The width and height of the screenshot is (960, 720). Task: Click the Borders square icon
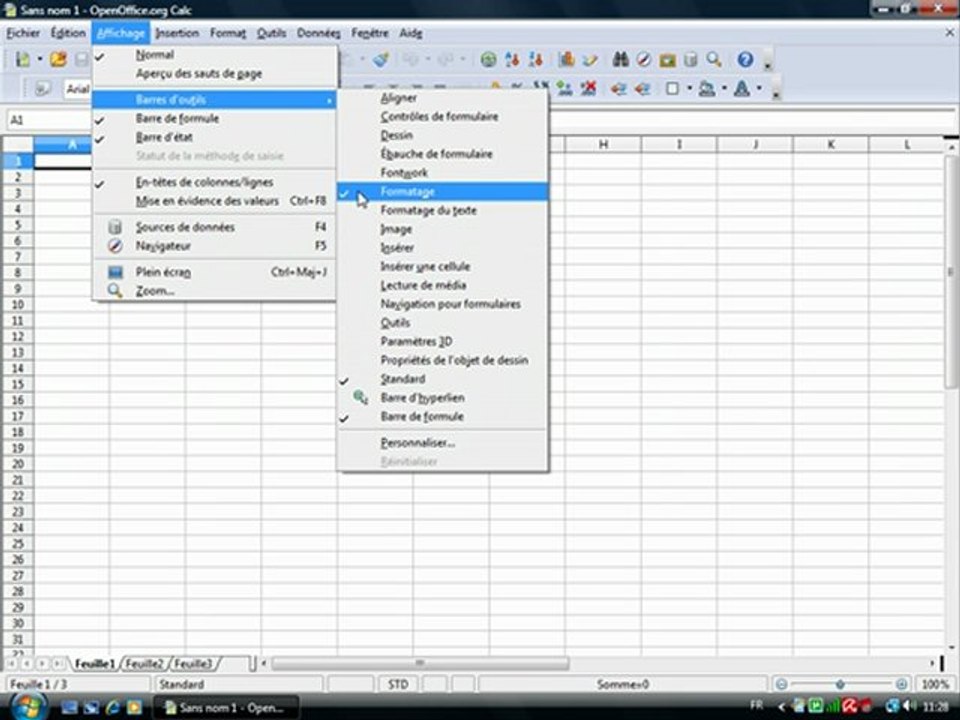pos(672,89)
